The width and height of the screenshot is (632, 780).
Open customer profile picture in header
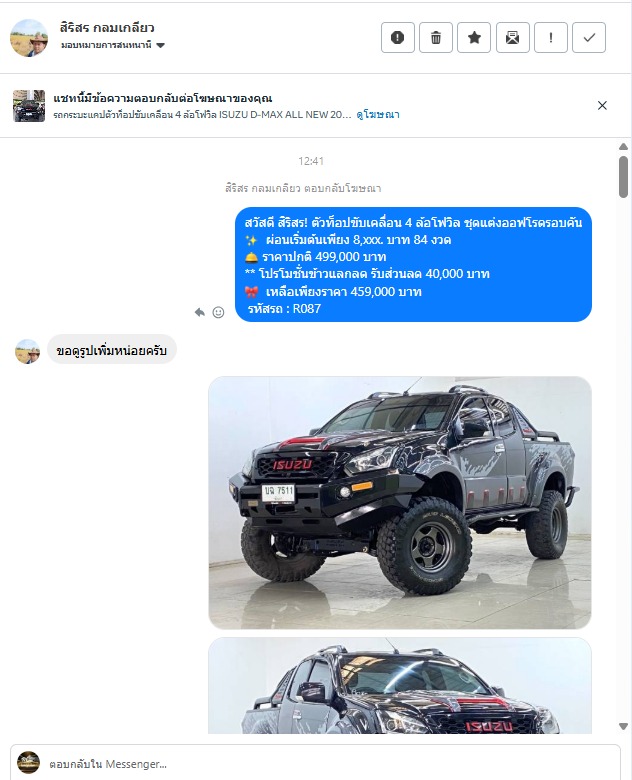[x=29, y=38]
